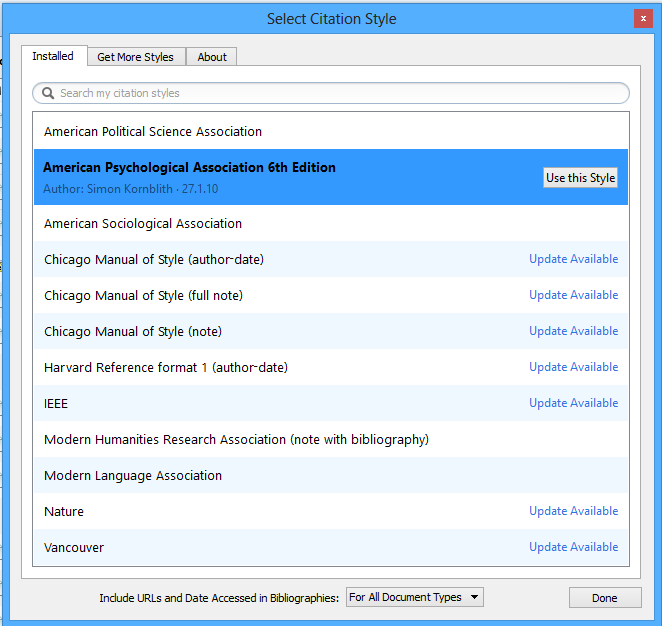Select American Sociological Association style
662x626 pixels.
[x=331, y=223]
